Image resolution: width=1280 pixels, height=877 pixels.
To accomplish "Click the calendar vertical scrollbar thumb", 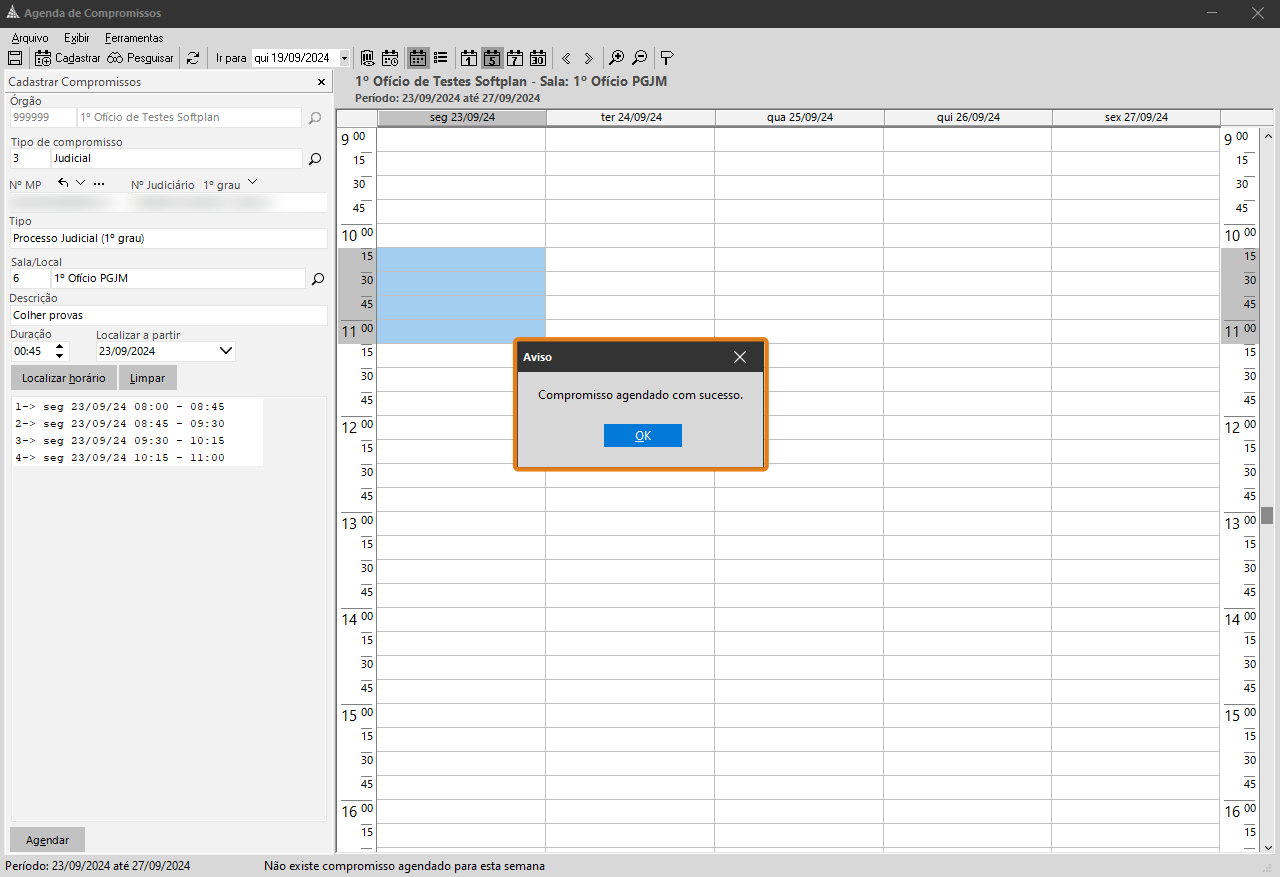I will pyautogui.click(x=1267, y=515).
